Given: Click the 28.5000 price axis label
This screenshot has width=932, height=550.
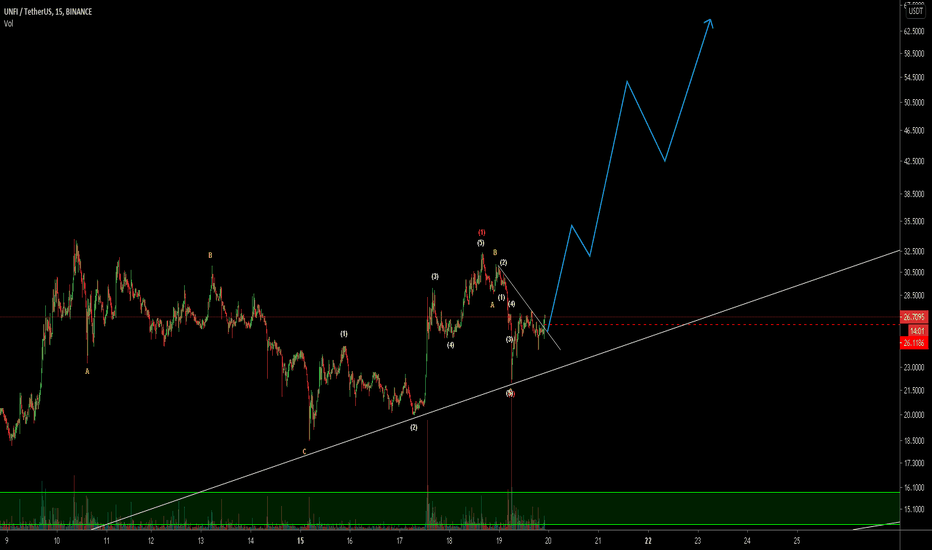Looking at the screenshot, I should tap(914, 295).
